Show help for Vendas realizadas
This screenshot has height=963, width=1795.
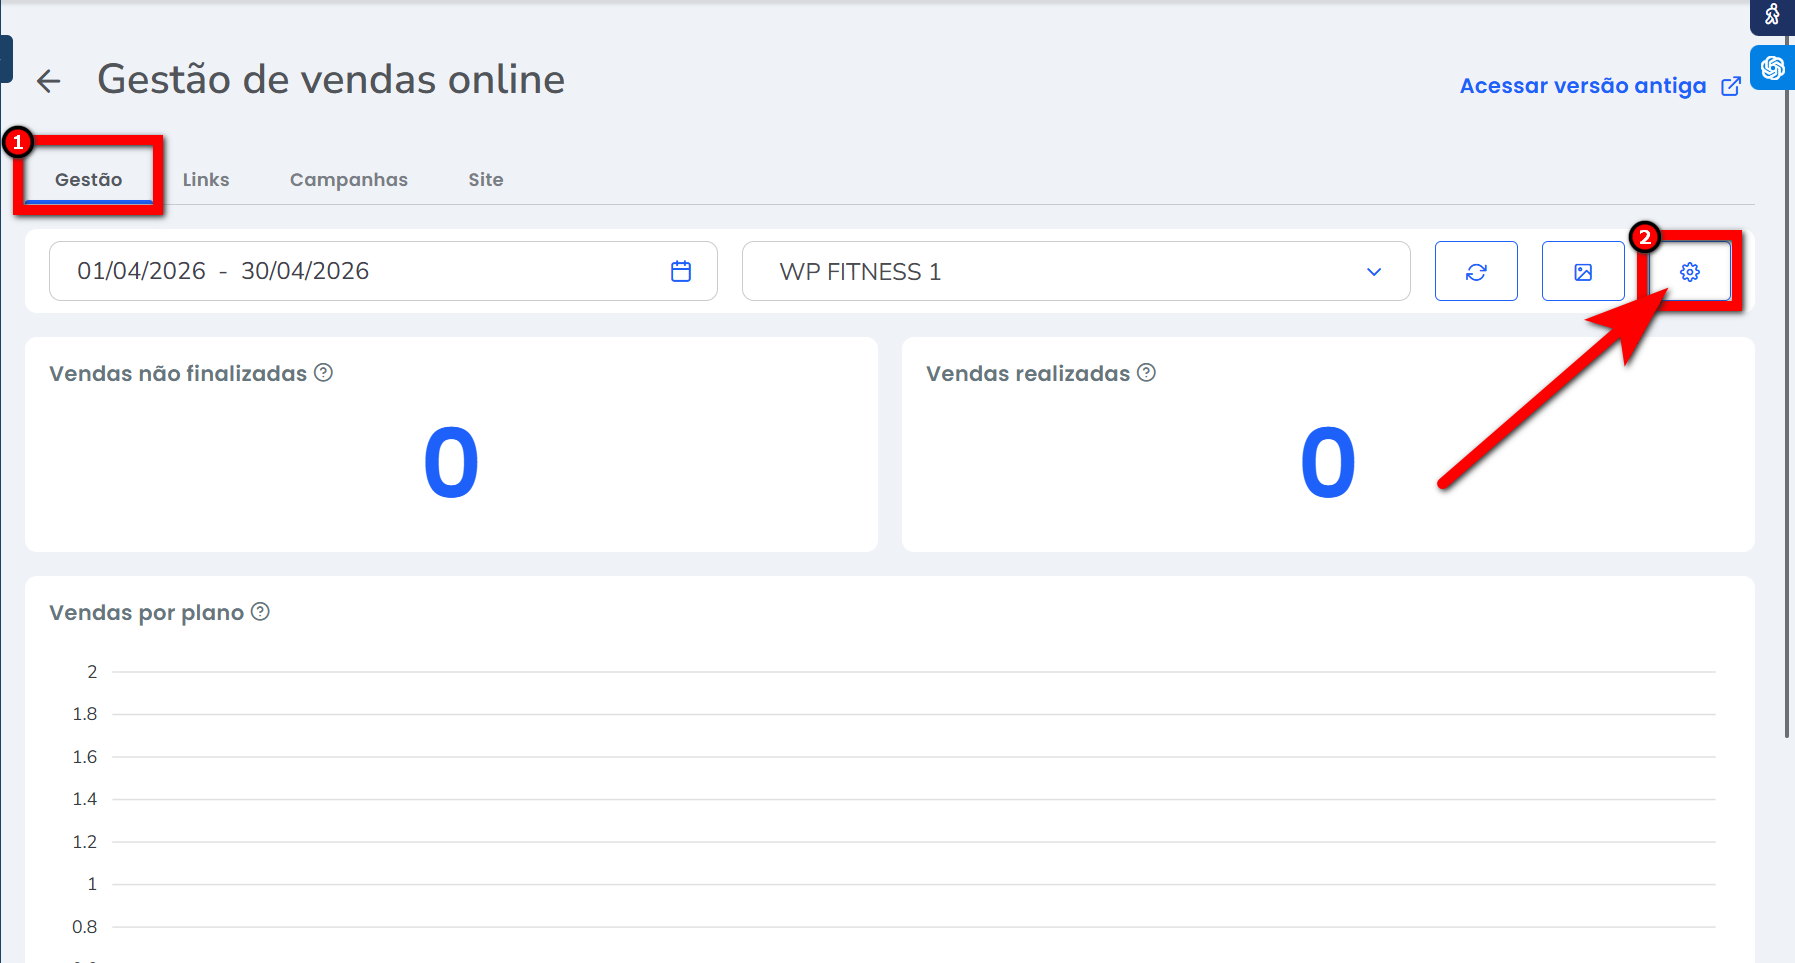[1146, 373]
